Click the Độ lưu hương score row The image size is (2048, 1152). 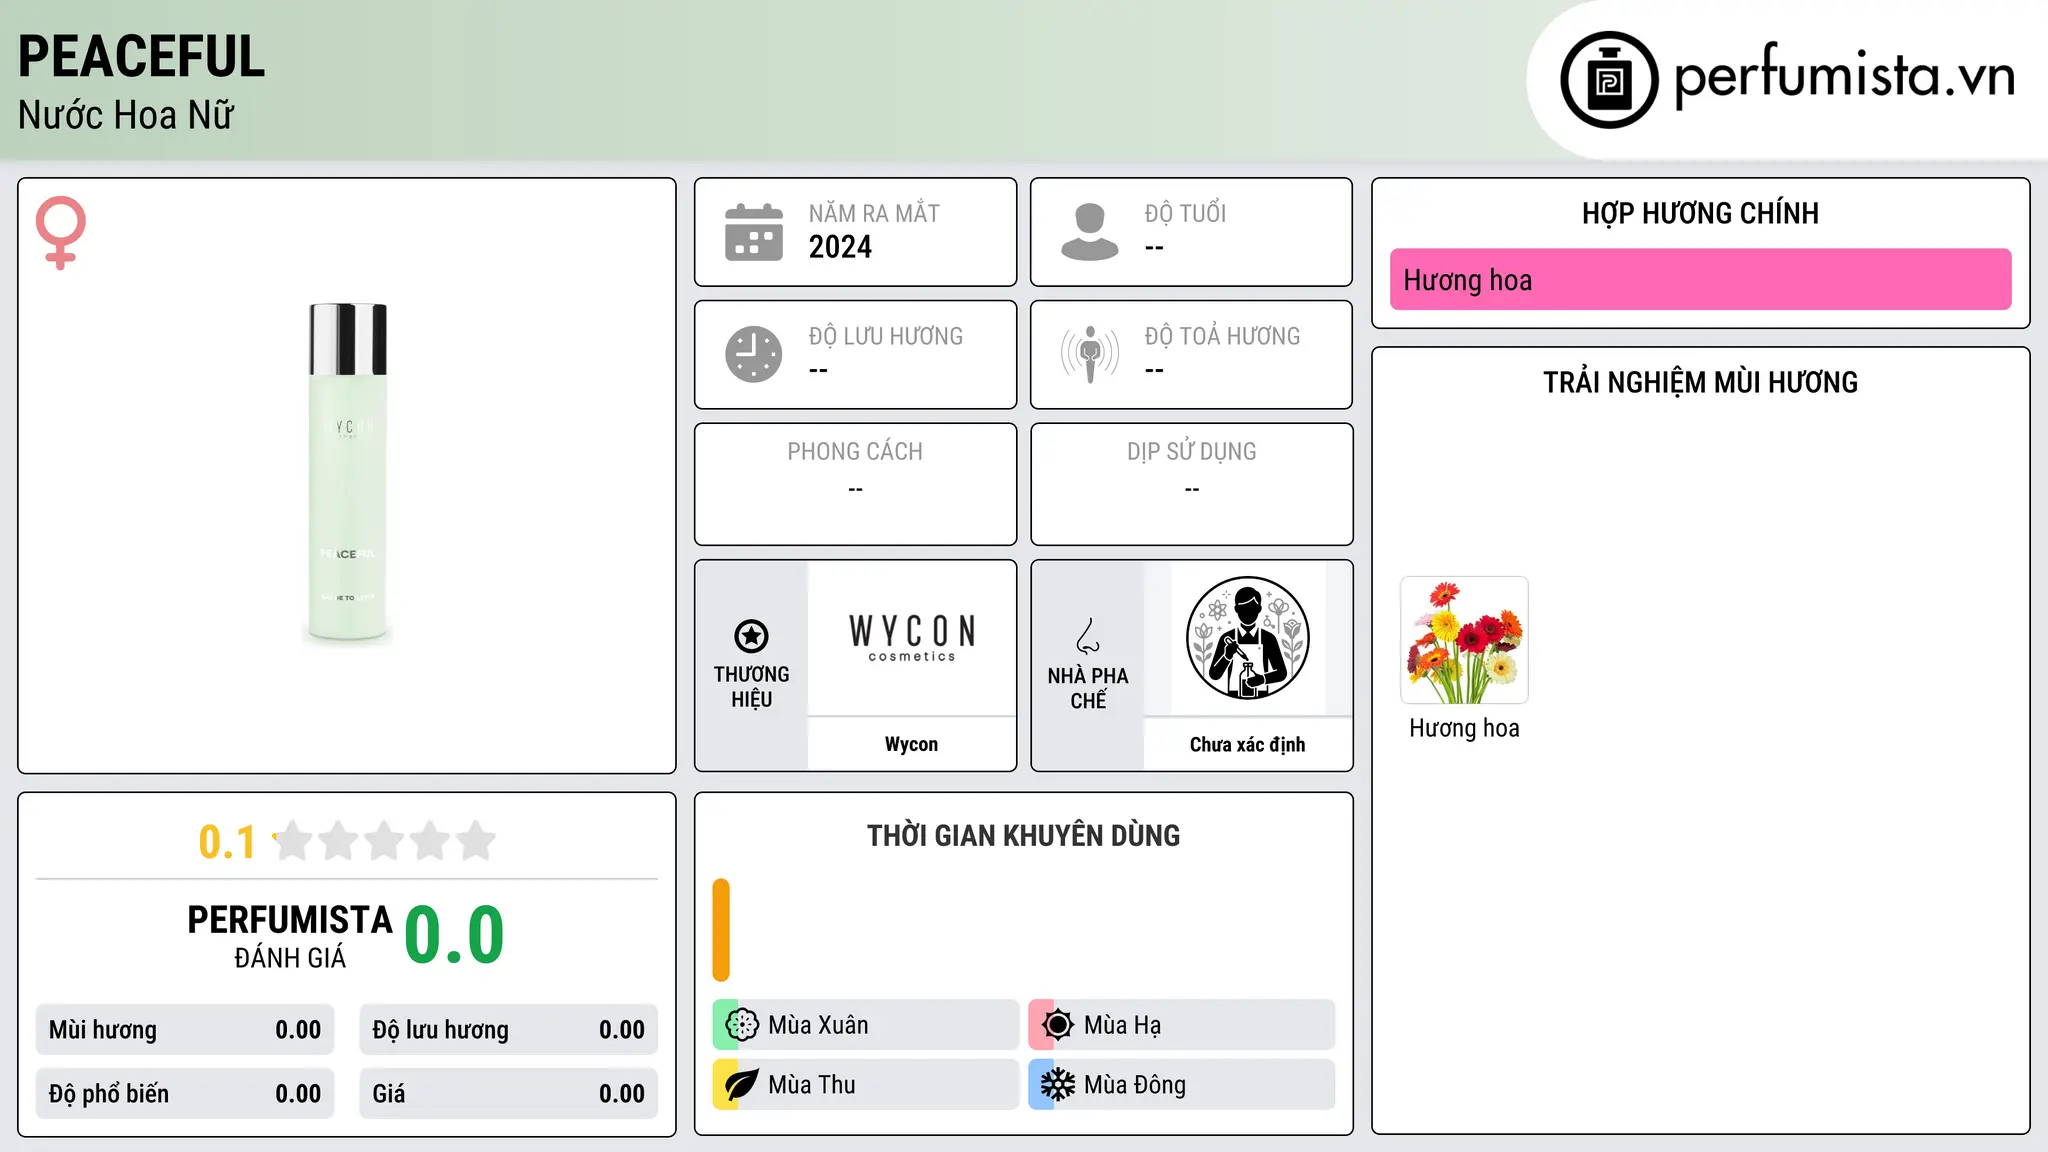tap(509, 1030)
